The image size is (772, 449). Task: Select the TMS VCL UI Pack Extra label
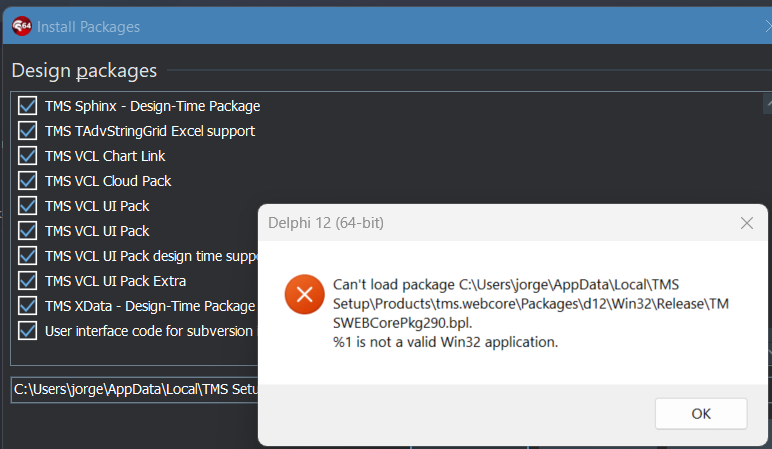115,281
